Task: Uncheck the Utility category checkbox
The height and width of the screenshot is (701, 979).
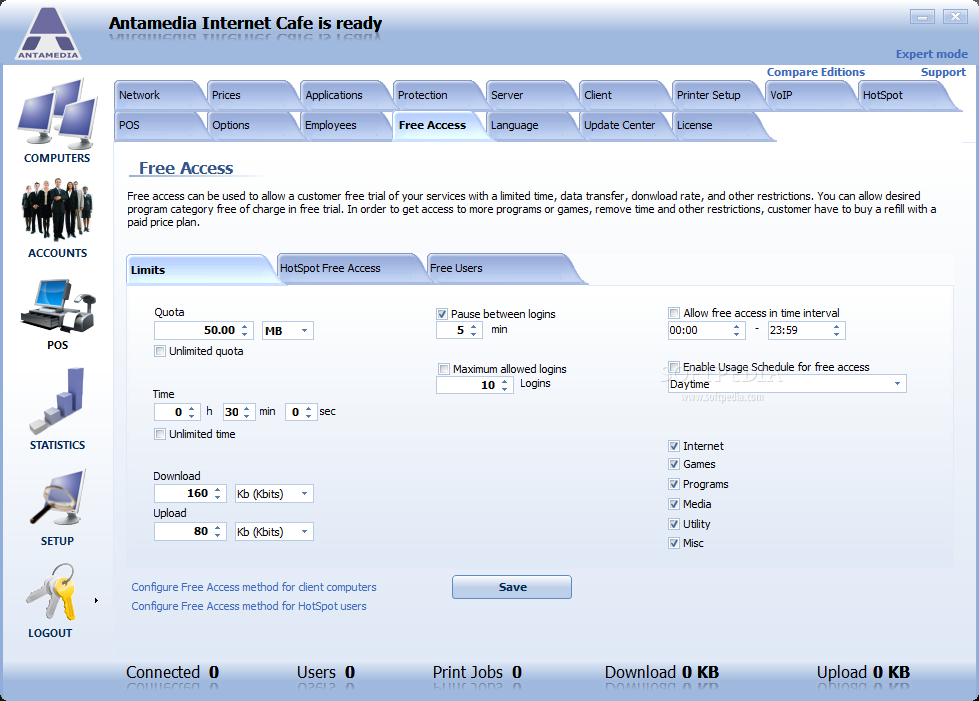Action: [x=674, y=524]
